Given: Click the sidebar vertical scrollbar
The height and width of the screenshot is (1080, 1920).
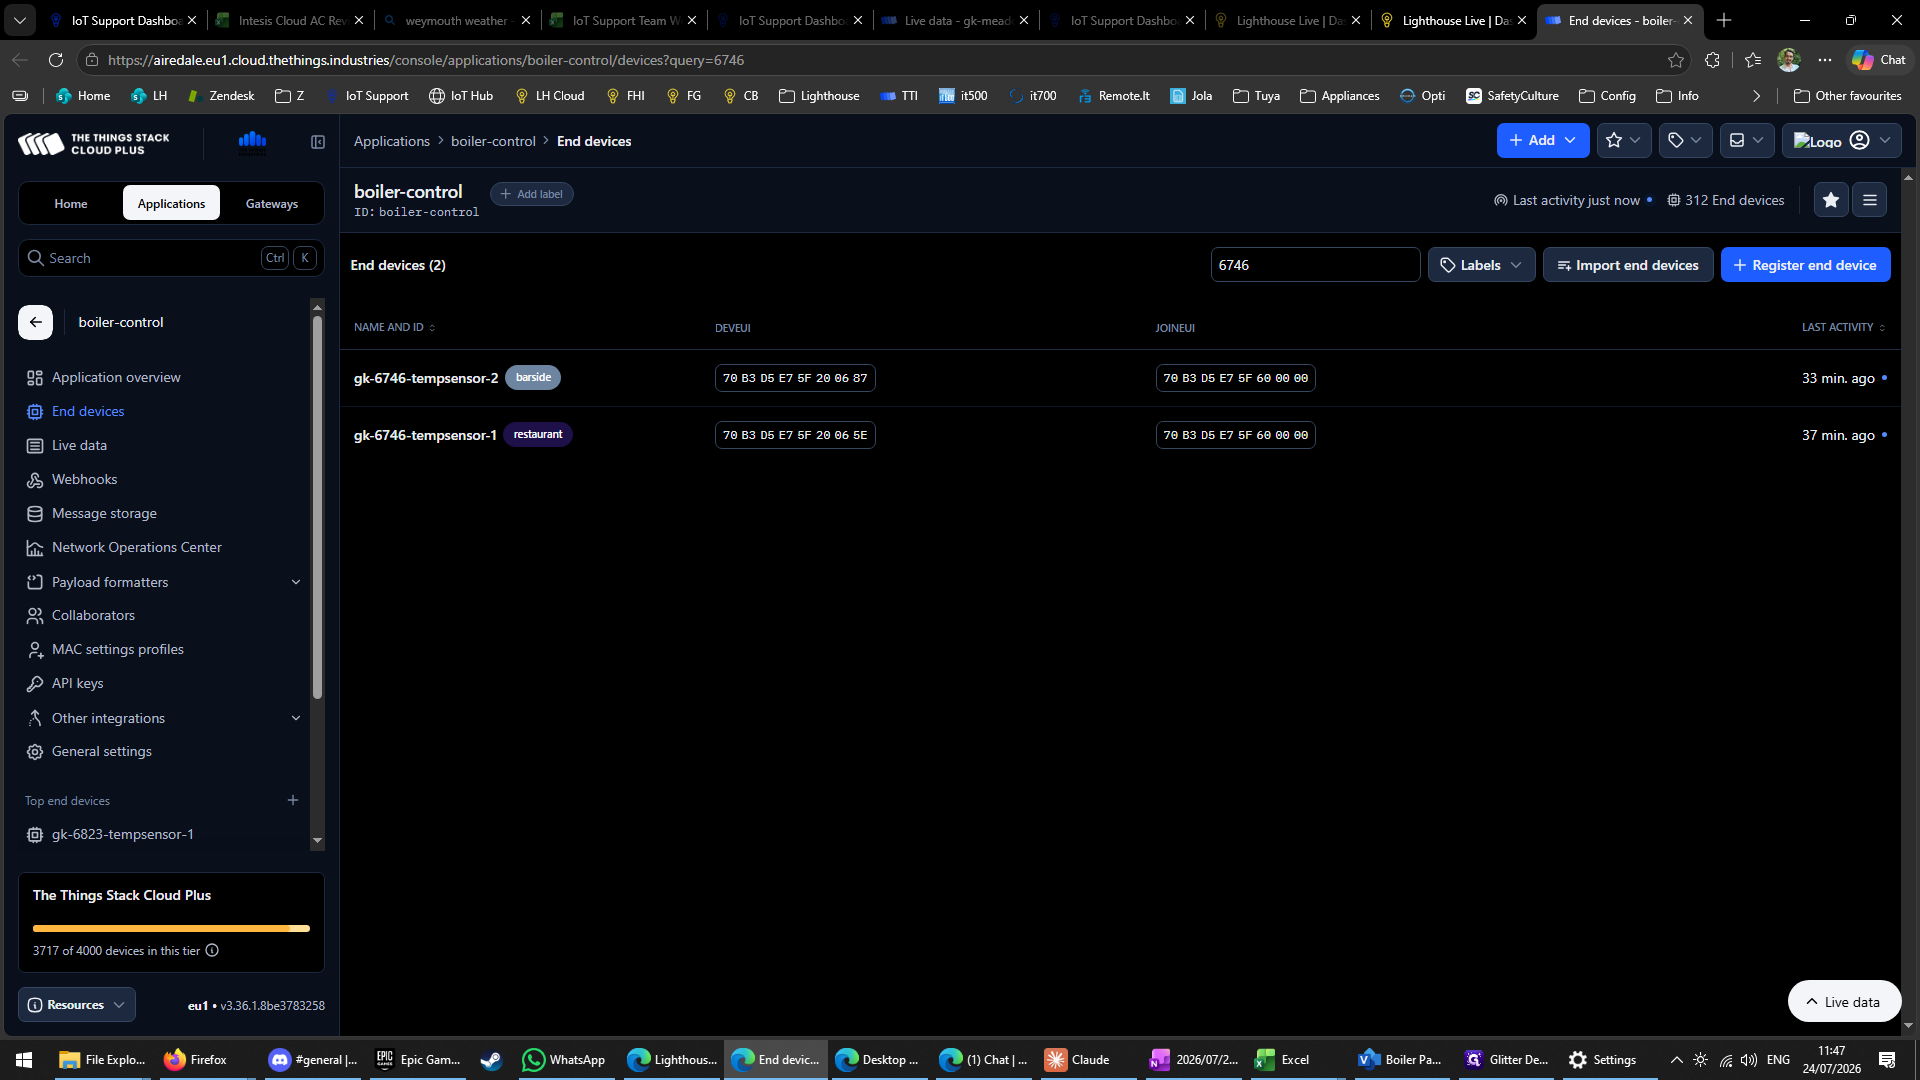Looking at the screenshot, I should pyautogui.click(x=317, y=508).
